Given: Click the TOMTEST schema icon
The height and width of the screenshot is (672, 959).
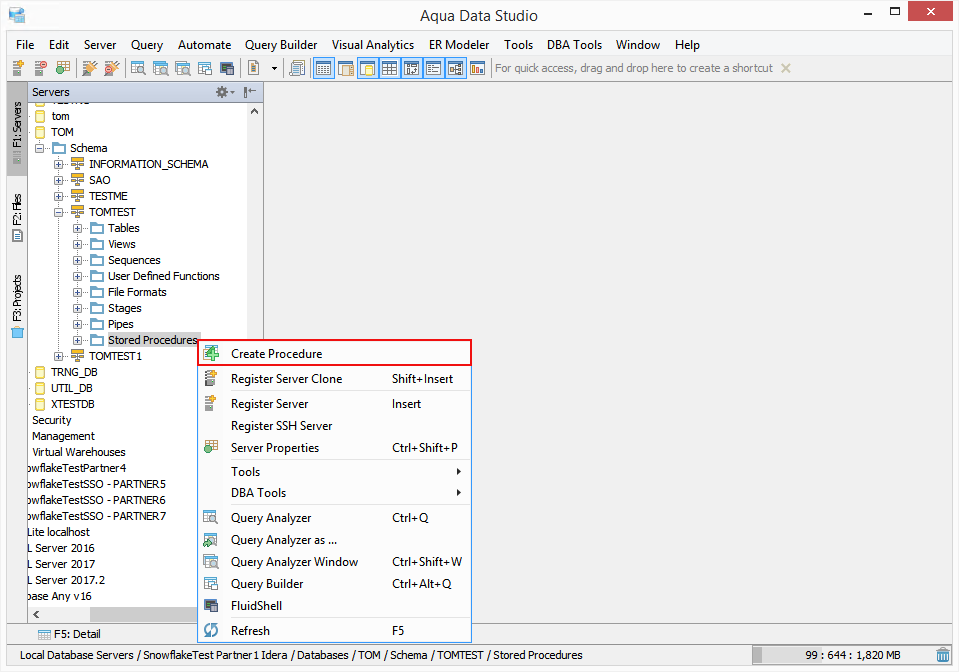Looking at the screenshot, I should [x=78, y=212].
